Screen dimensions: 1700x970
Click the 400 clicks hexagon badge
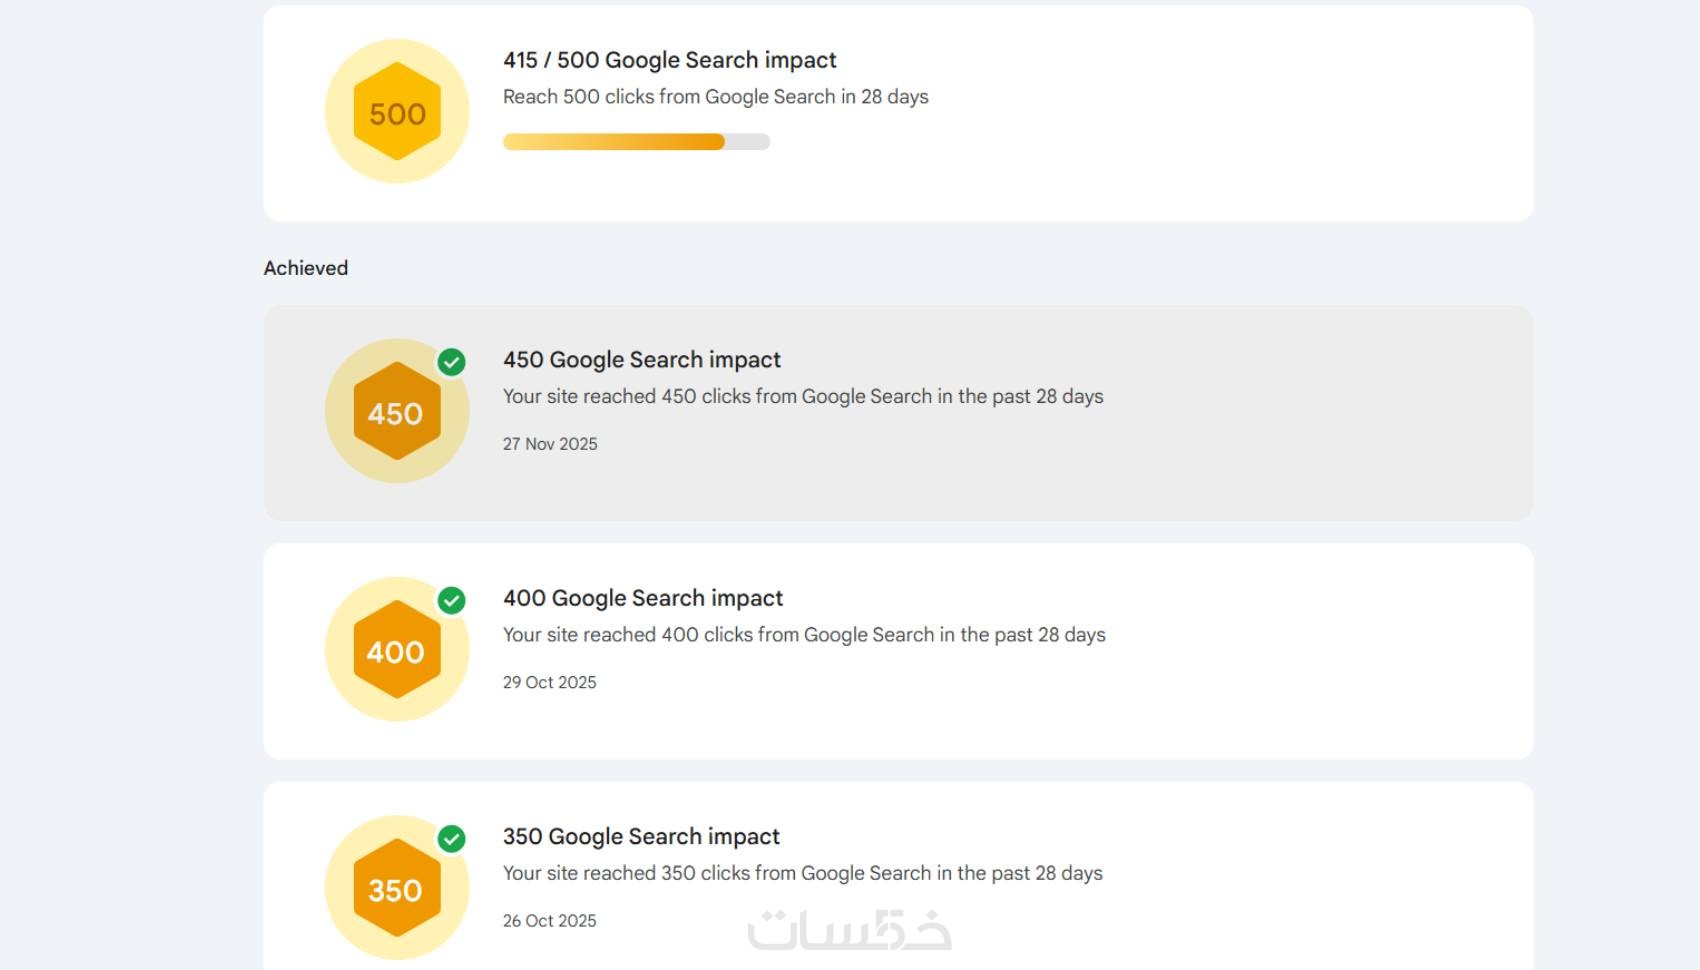397,650
